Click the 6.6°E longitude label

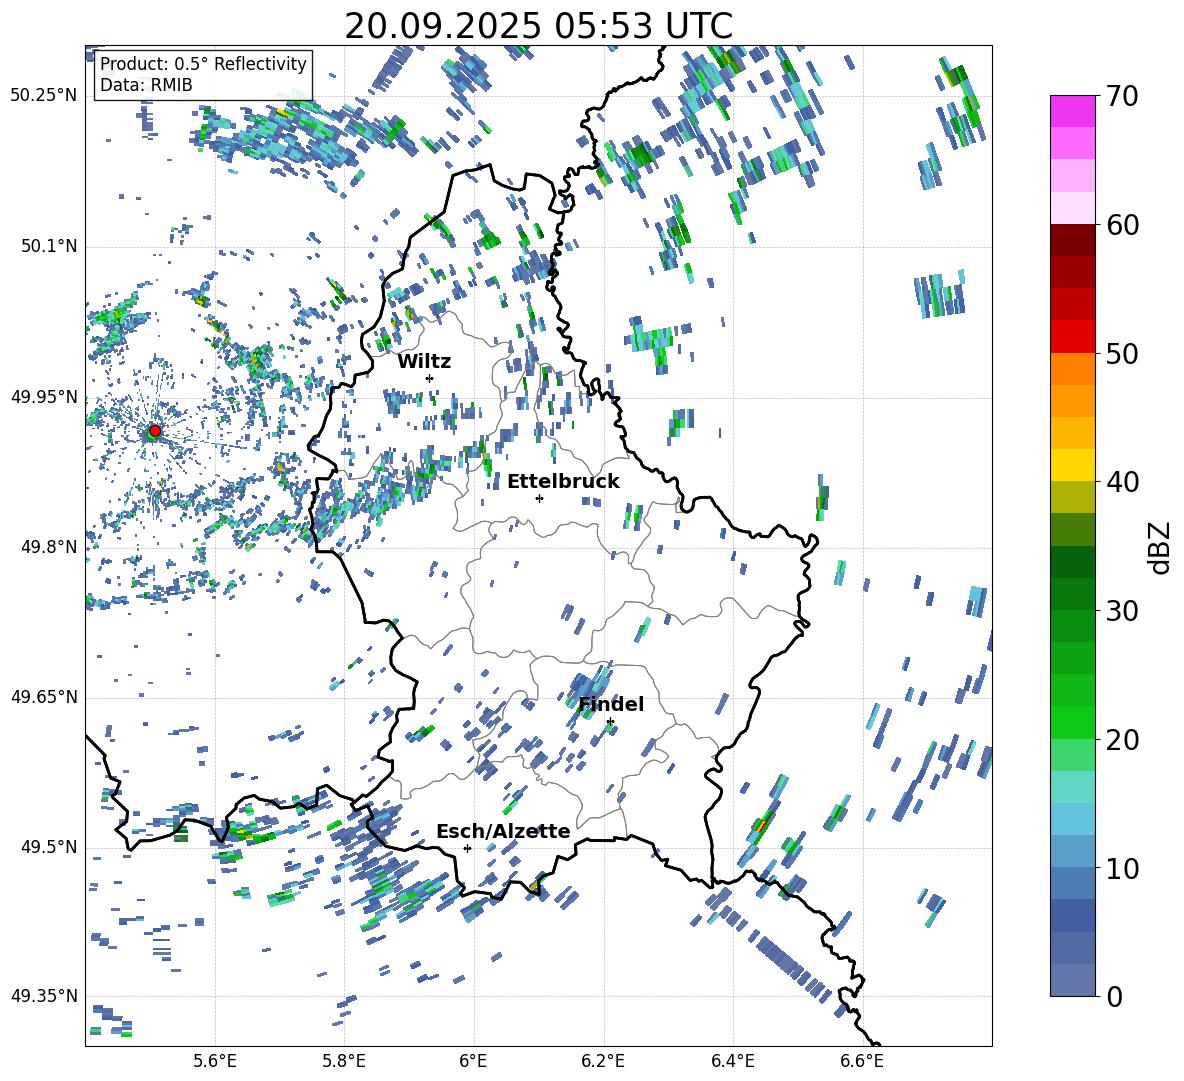pos(862,1061)
